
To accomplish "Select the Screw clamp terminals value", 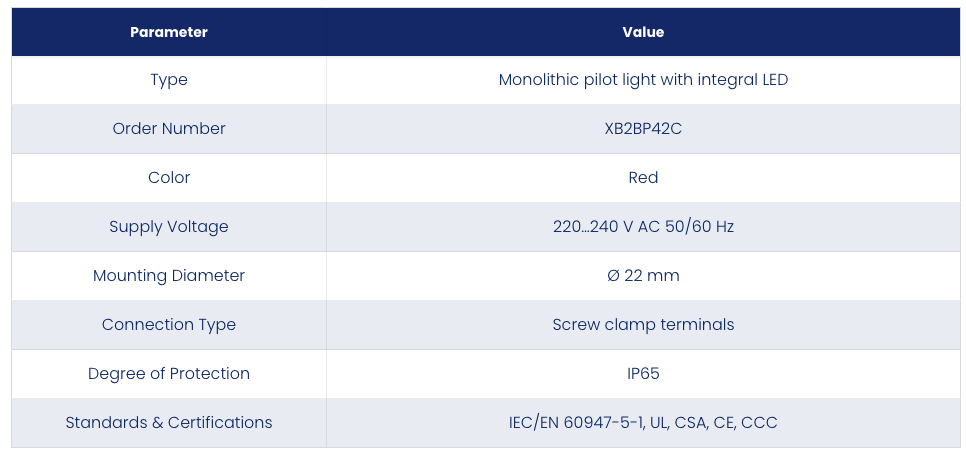I will (643, 325).
